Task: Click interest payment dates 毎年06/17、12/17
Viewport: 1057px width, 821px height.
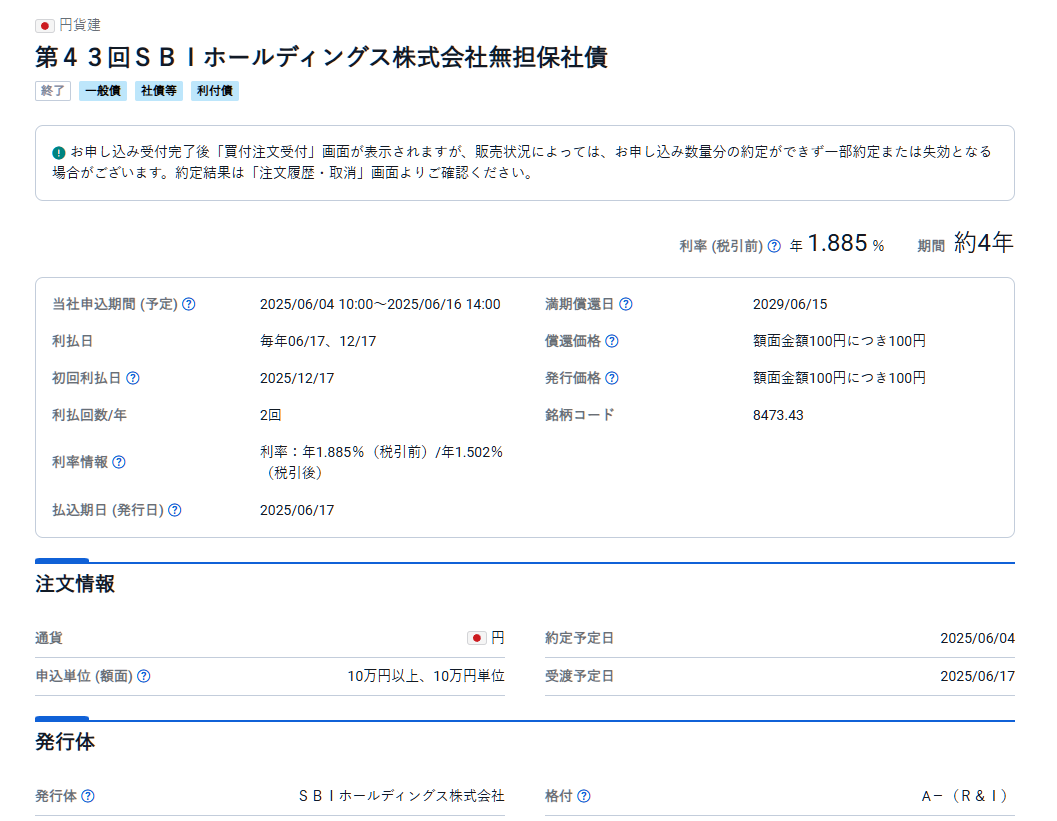Action: click(318, 341)
